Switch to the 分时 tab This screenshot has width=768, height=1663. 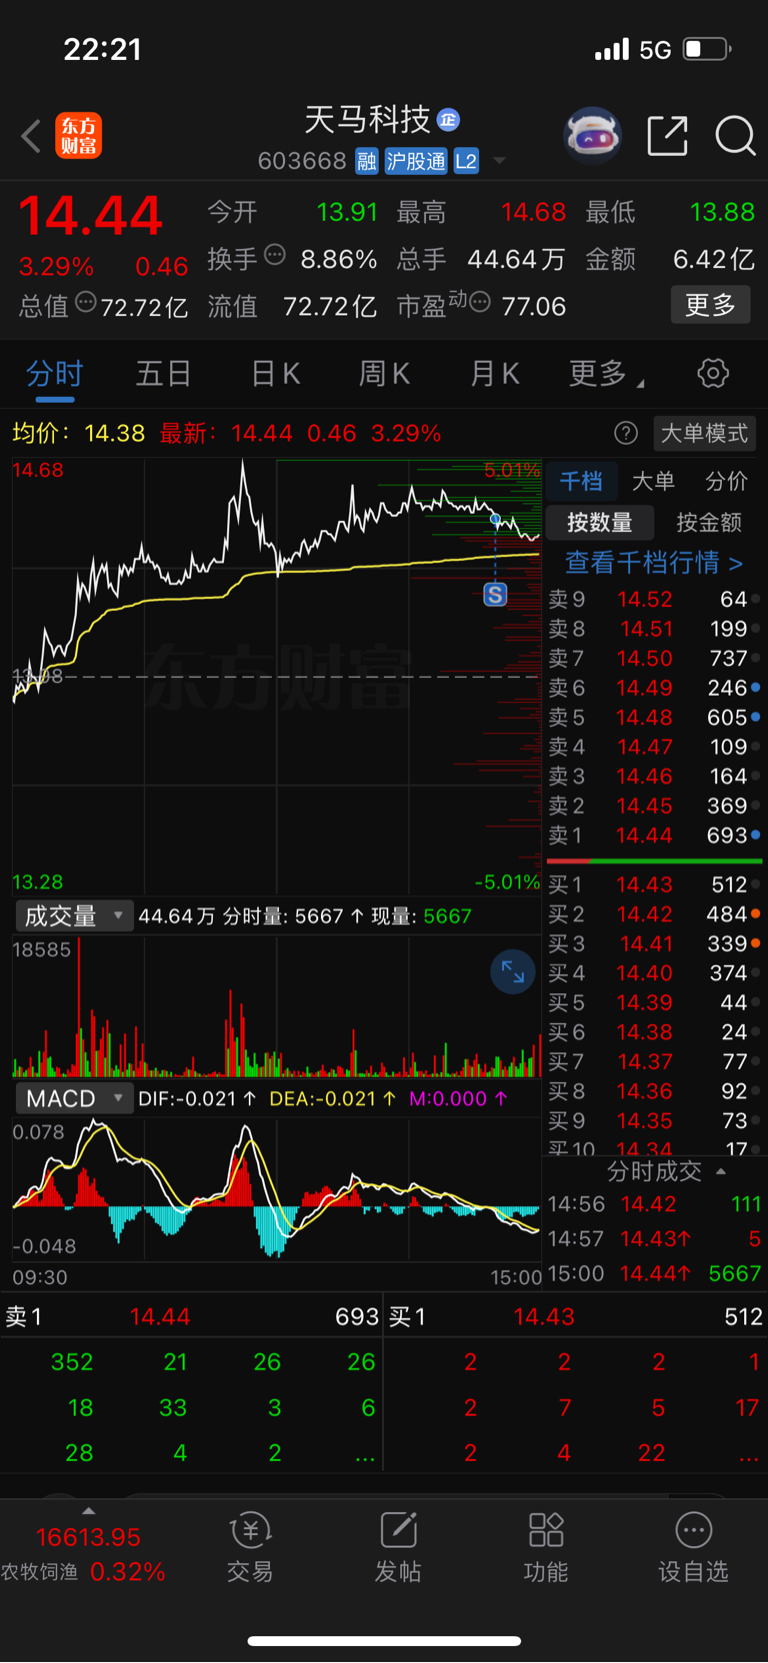coord(54,374)
